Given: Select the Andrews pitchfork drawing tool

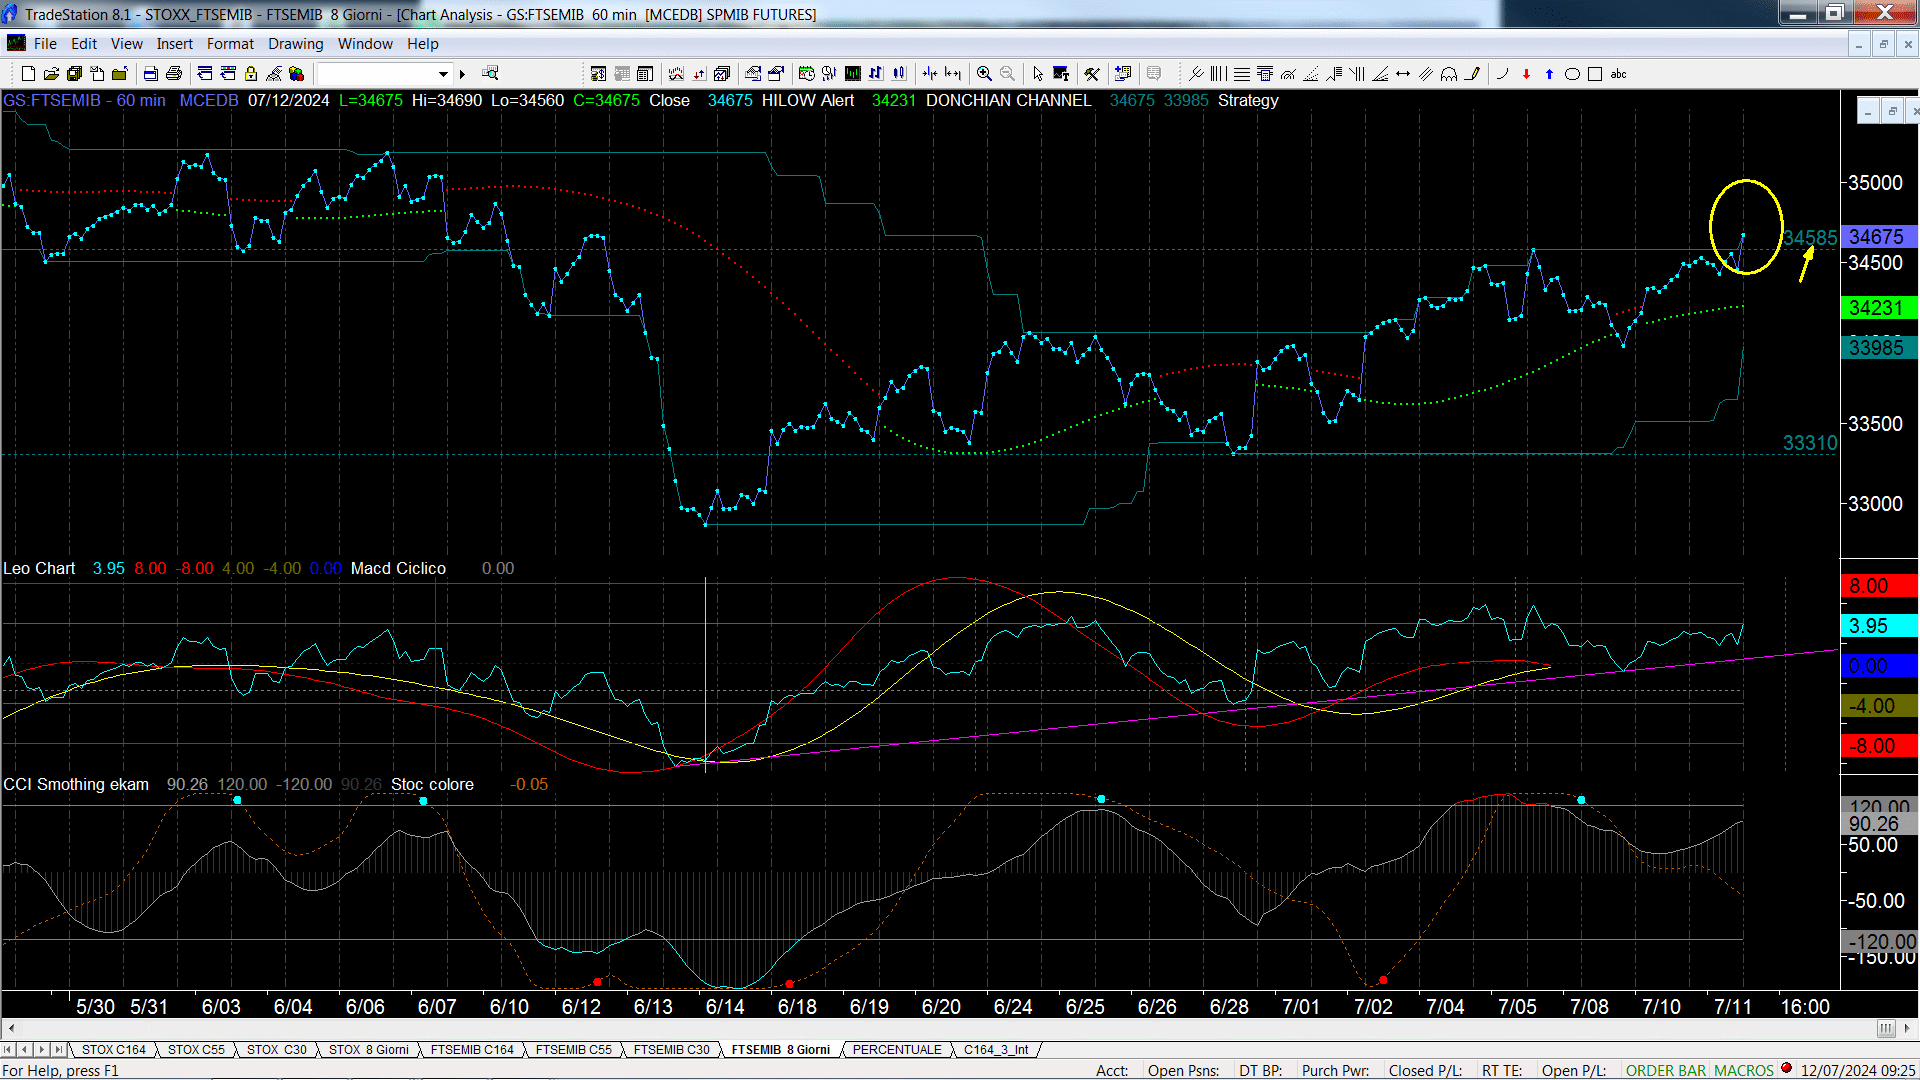Looking at the screenshot, I should [x=1196, y=73].
